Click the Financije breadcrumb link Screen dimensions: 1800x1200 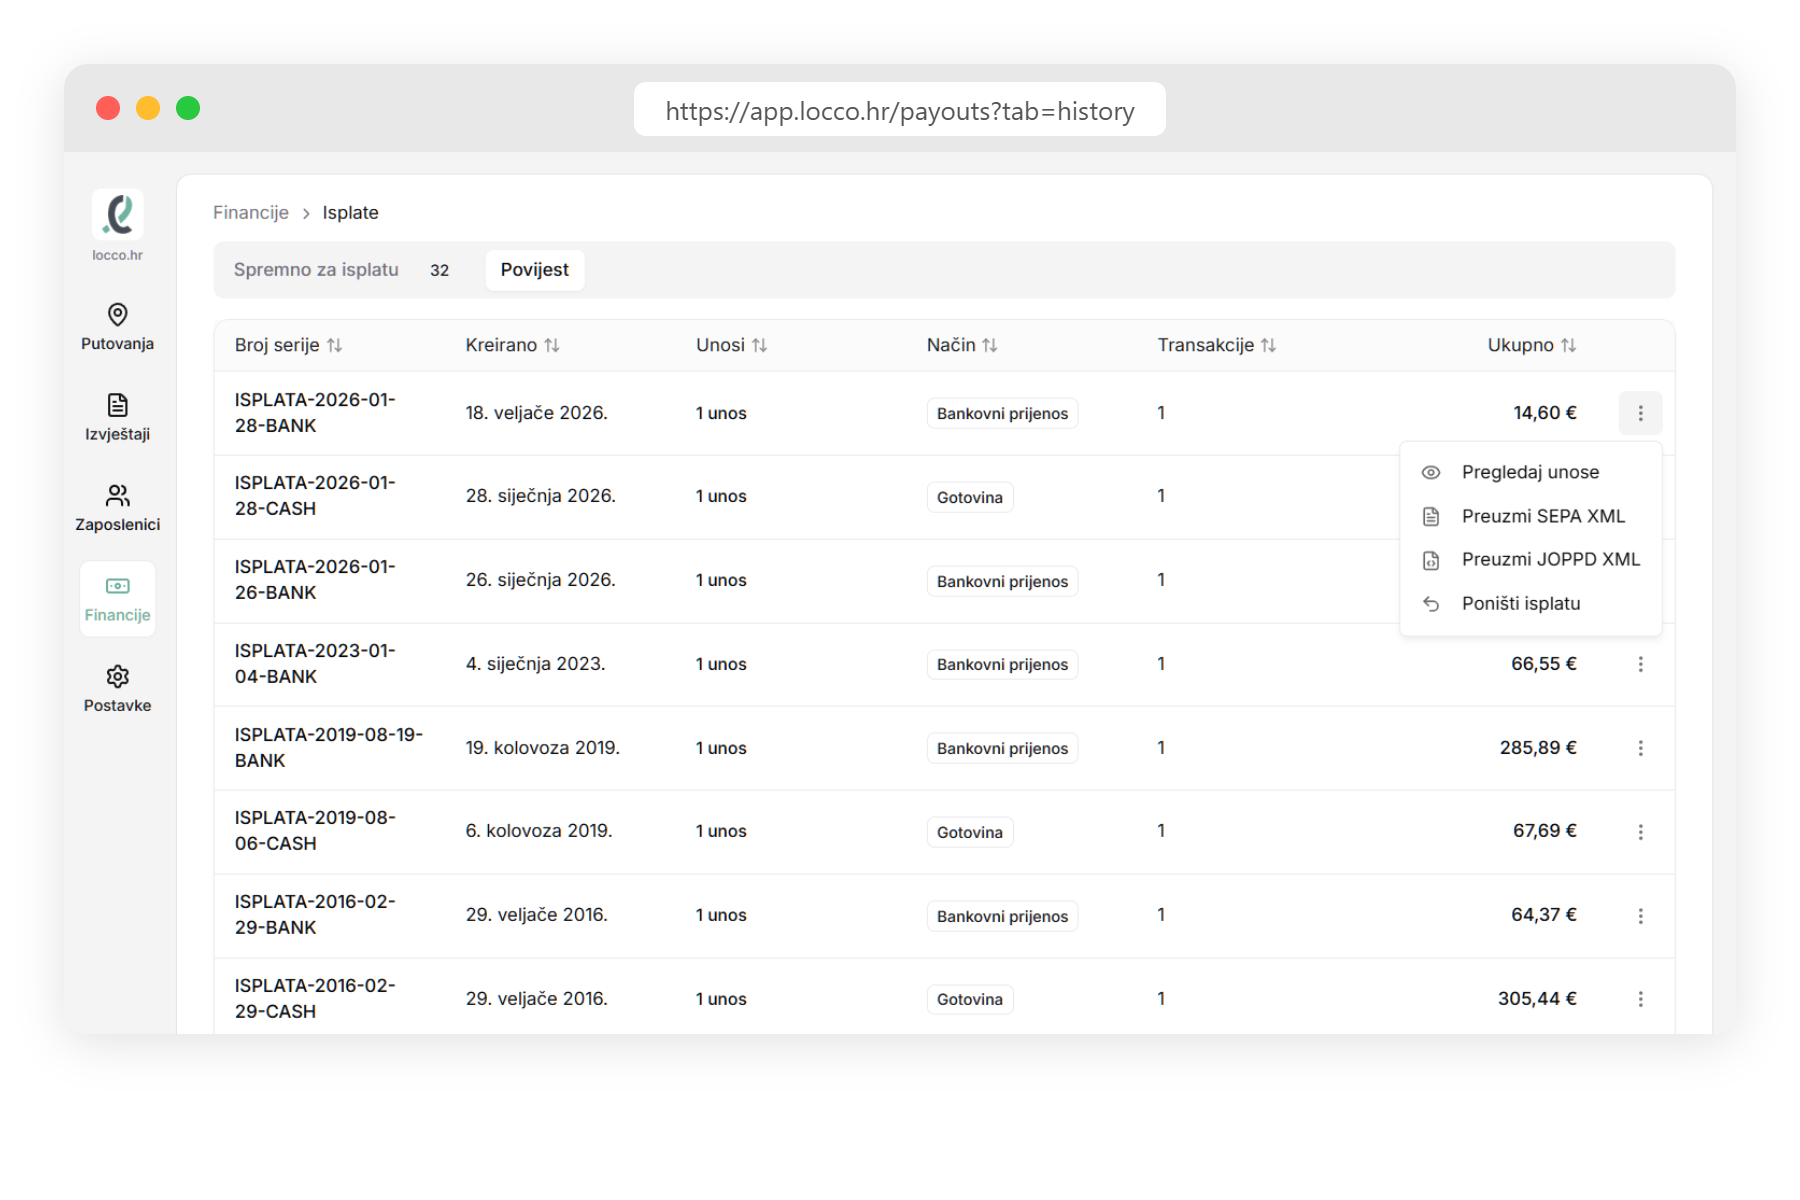tap(250, 212)
